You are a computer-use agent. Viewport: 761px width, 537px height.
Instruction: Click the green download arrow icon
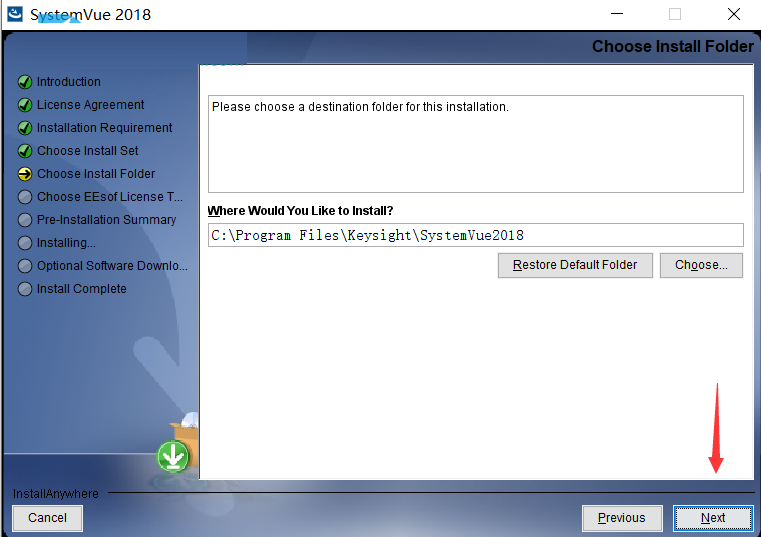tap(173, 456)
